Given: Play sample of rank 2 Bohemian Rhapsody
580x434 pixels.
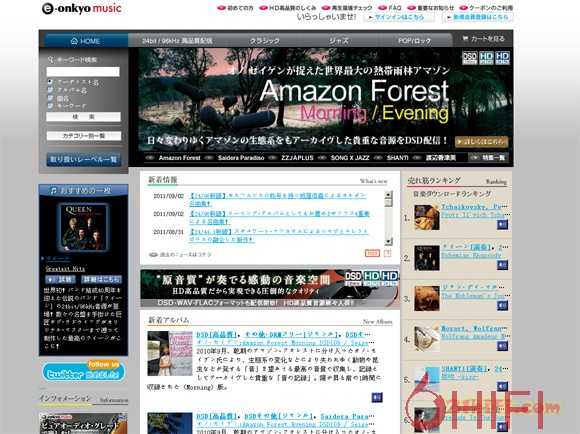Looking at the screenshot, I should tap(502, 265).
